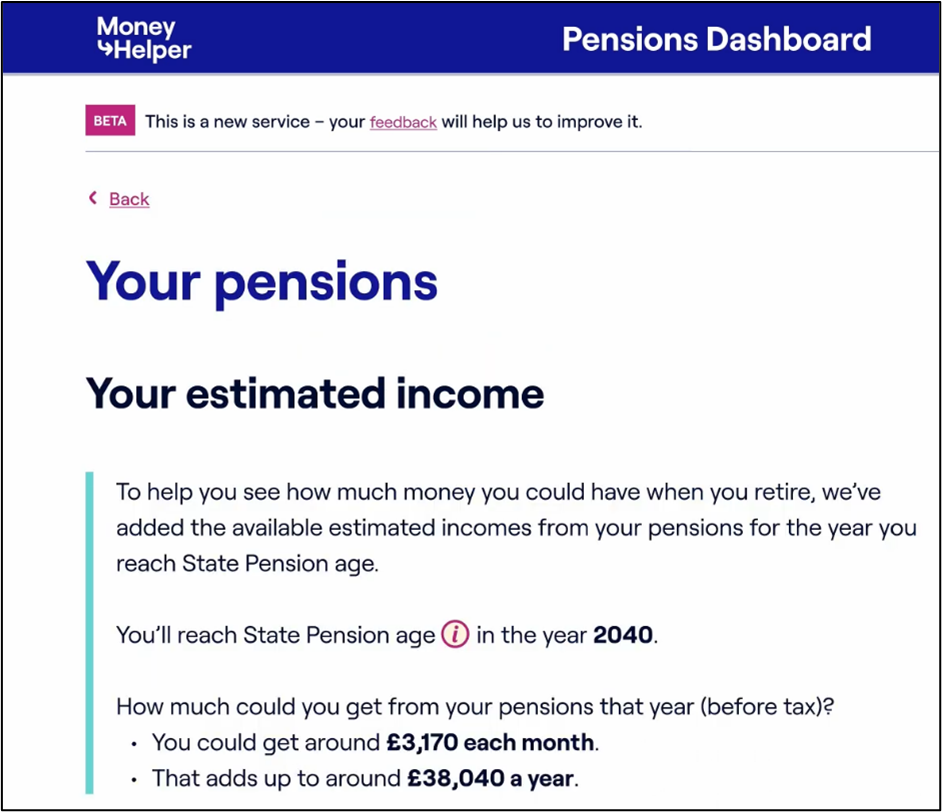
Task: Click the bold year 2040
Action: (623, 635)
